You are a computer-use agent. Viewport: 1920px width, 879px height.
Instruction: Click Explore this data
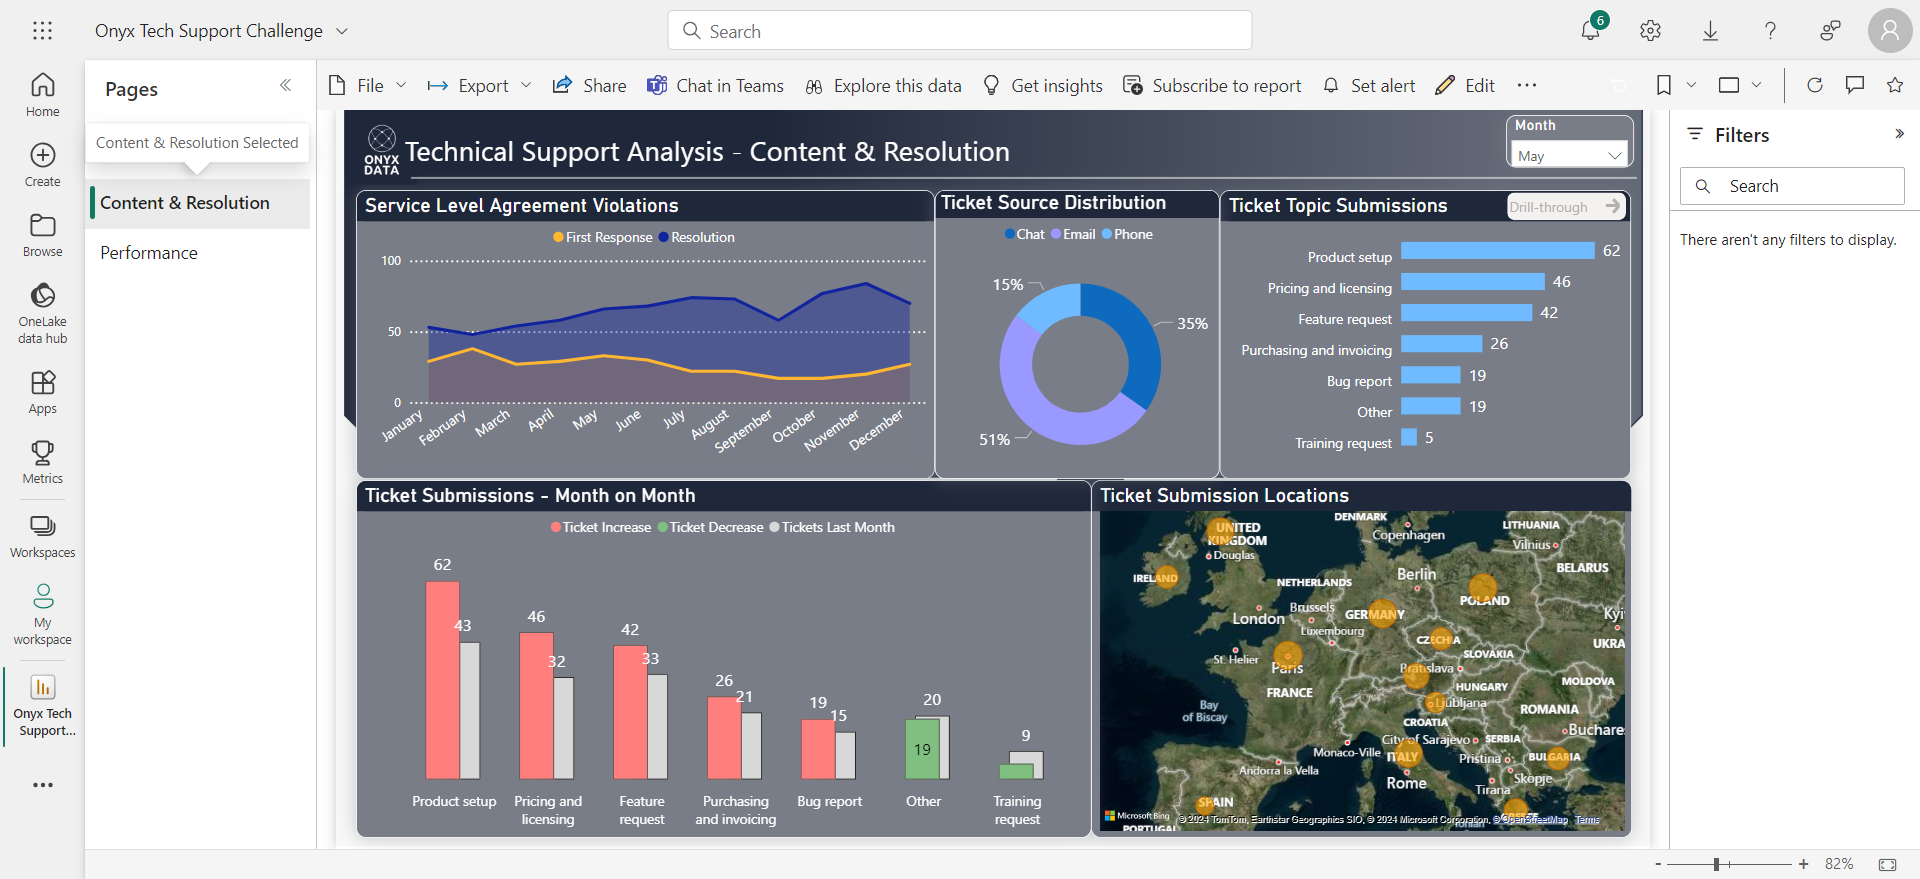(x=883, y=85)
